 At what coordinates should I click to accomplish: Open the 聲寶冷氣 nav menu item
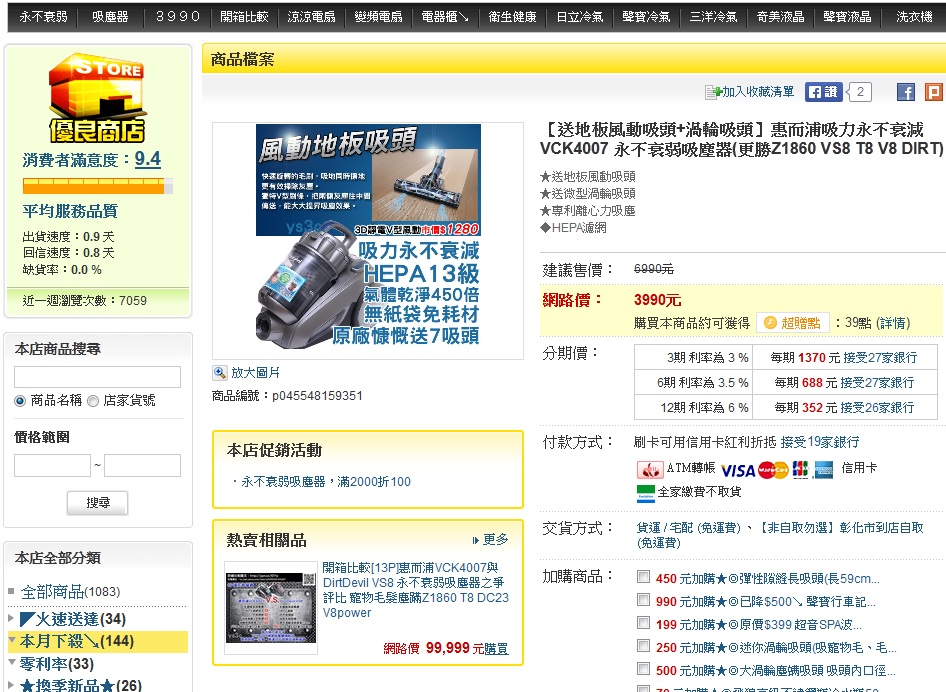(646, 17)
